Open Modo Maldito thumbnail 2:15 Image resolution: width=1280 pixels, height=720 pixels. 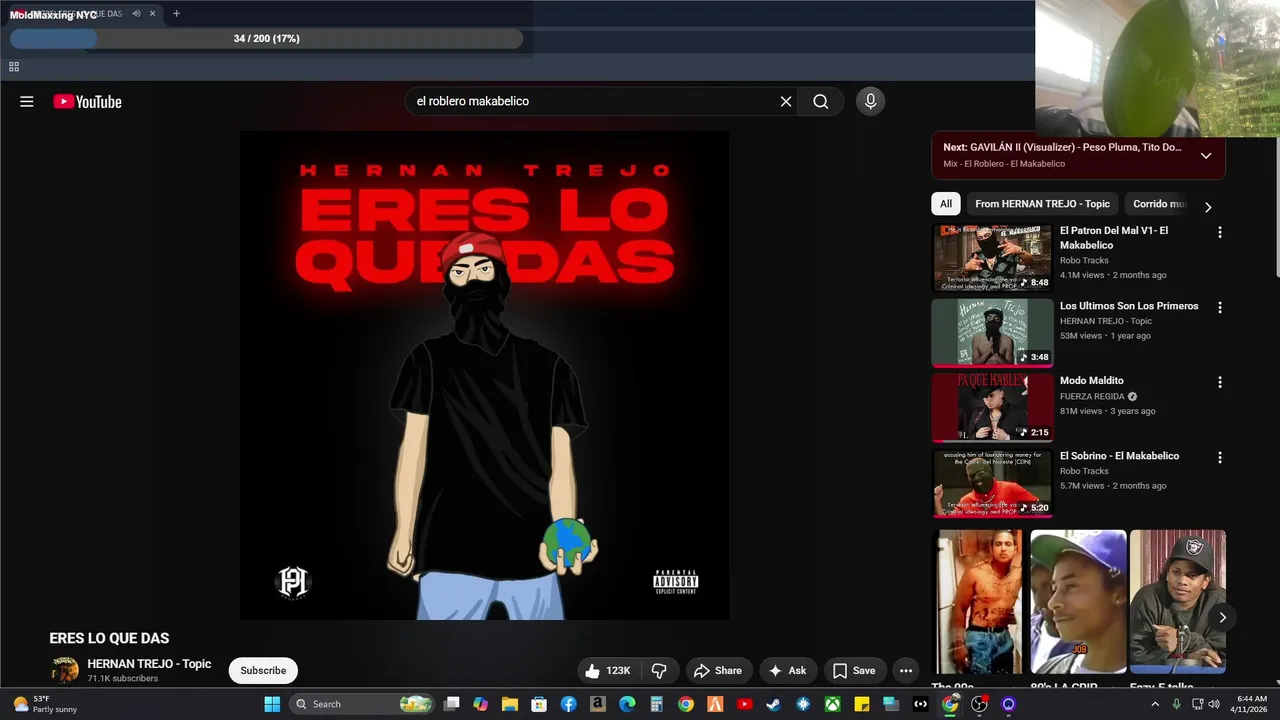click(x=992, y=408)
